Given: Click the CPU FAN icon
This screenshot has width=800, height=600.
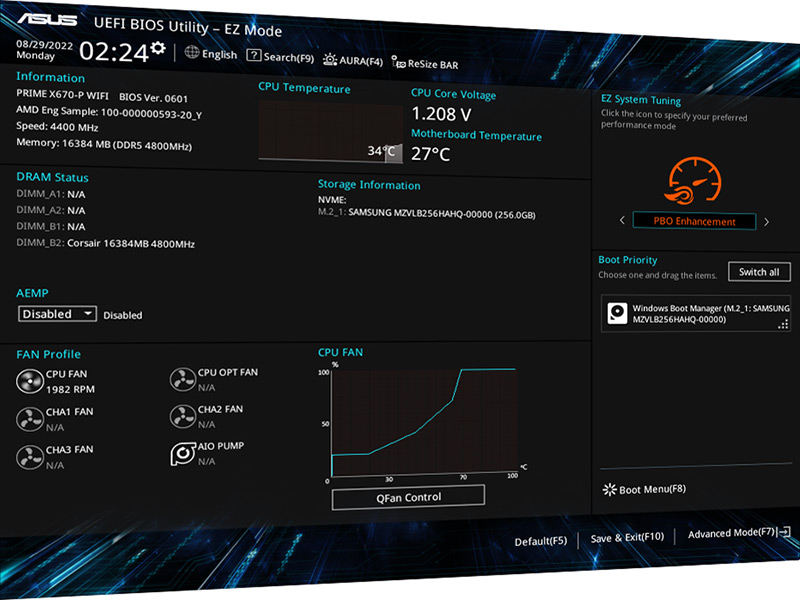Looking at the screenshot, I should point(30,382).
